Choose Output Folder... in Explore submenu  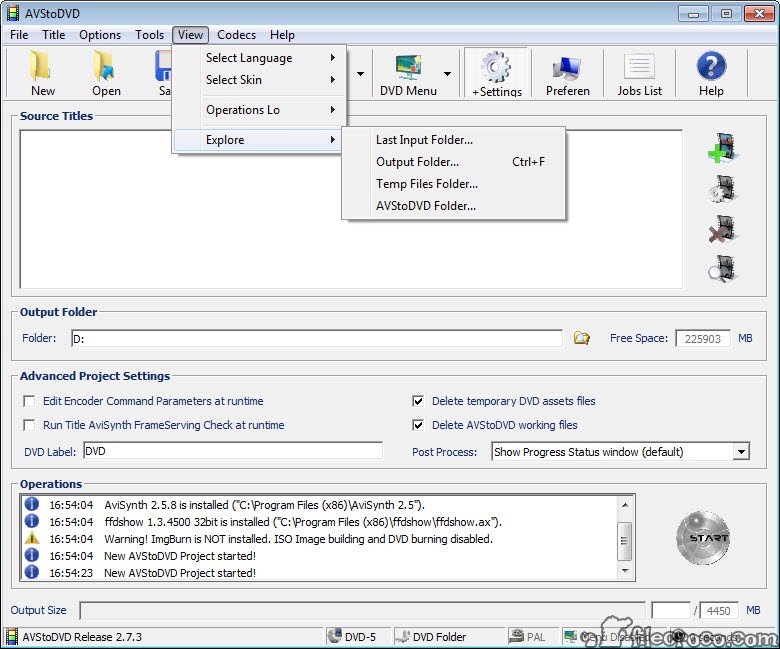[454, 162]
